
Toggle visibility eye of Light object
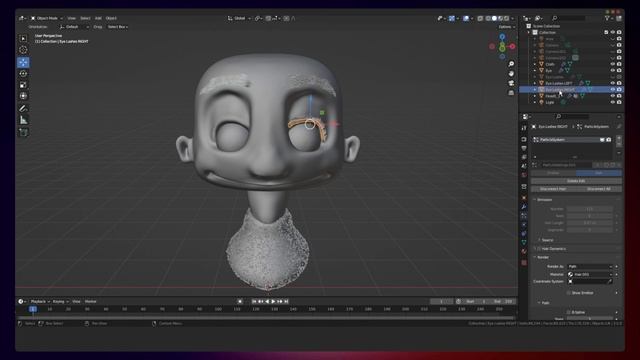coord(613,102)
